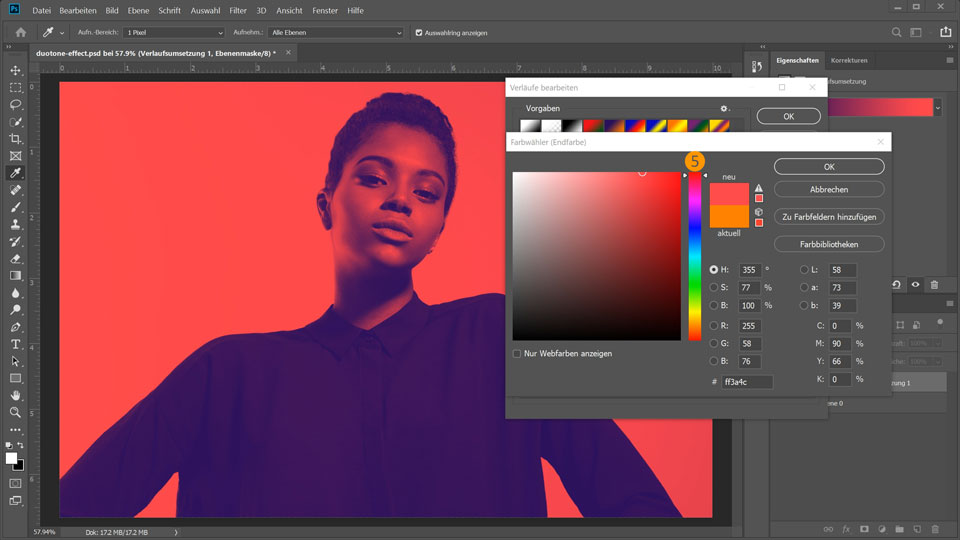Expand the toolbar double-arrow at top left

[x=9, y=47]
